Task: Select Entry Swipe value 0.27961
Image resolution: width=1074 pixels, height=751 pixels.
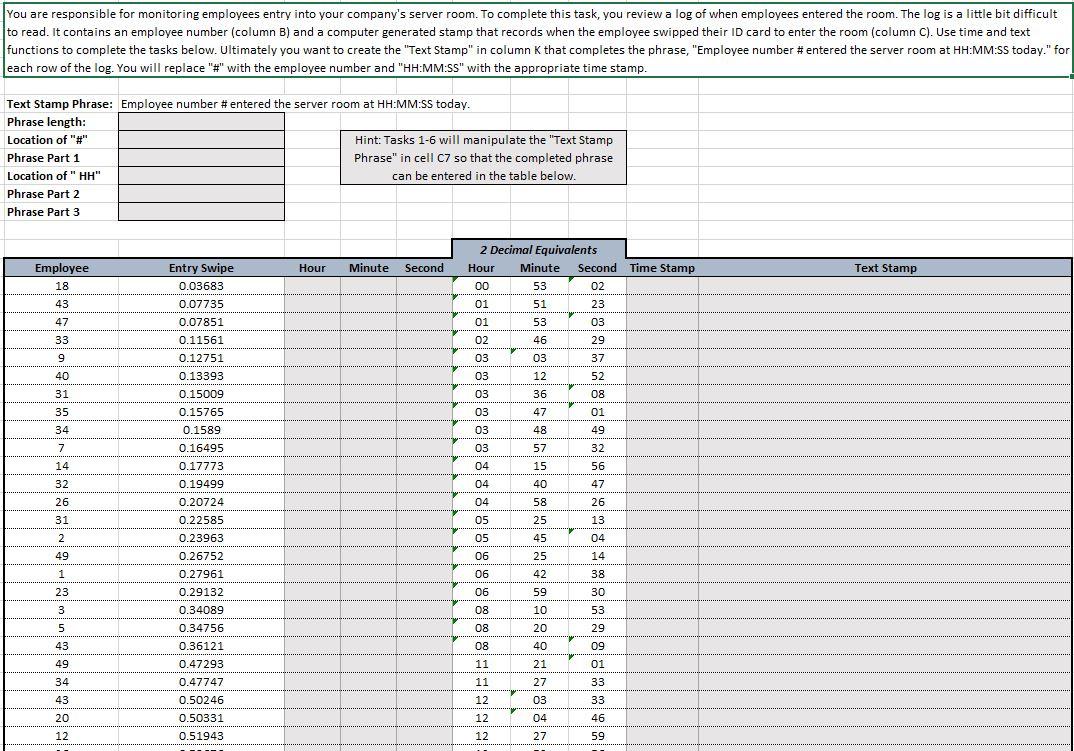Action: click(x=201, y=574)
